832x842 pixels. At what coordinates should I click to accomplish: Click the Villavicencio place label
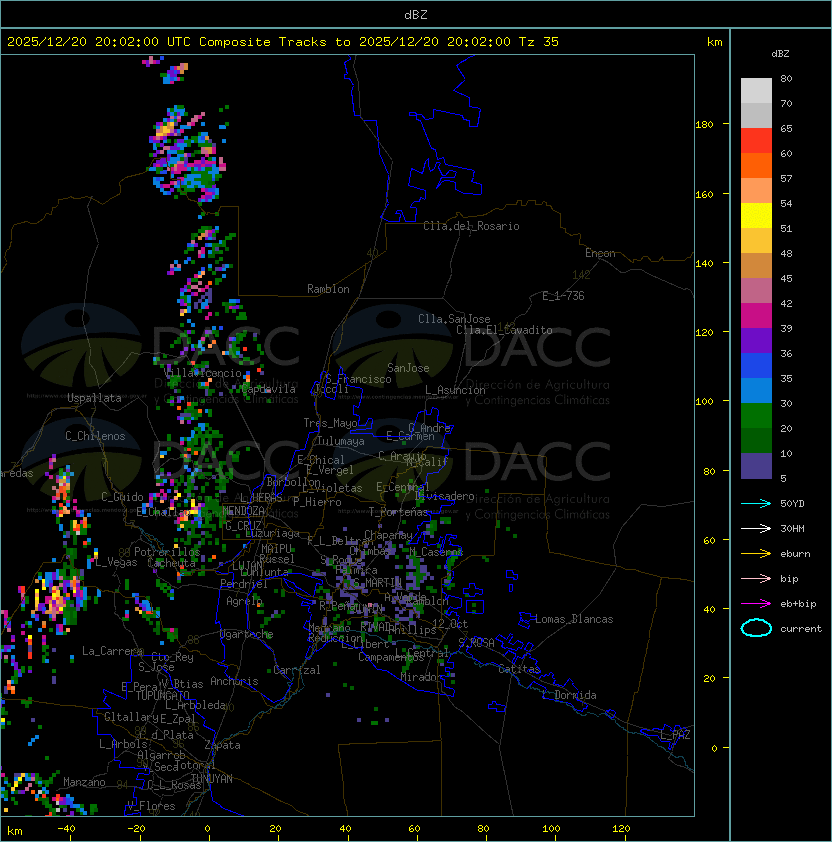tap(202, 373)
